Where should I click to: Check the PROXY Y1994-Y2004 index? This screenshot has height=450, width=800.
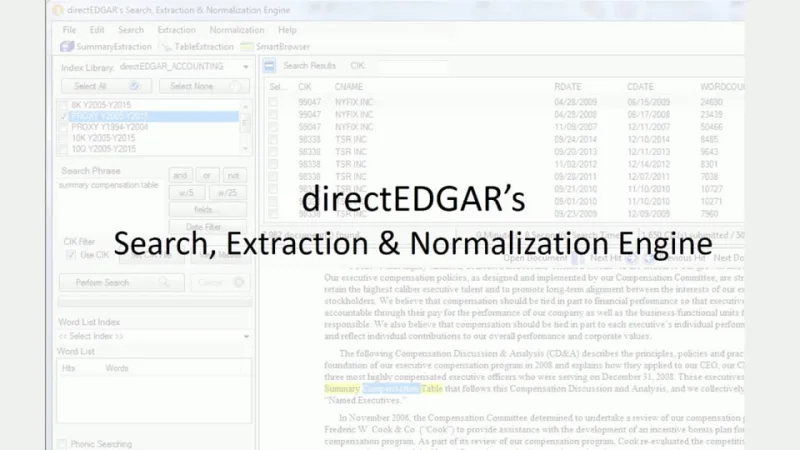[x=63, y=127]
